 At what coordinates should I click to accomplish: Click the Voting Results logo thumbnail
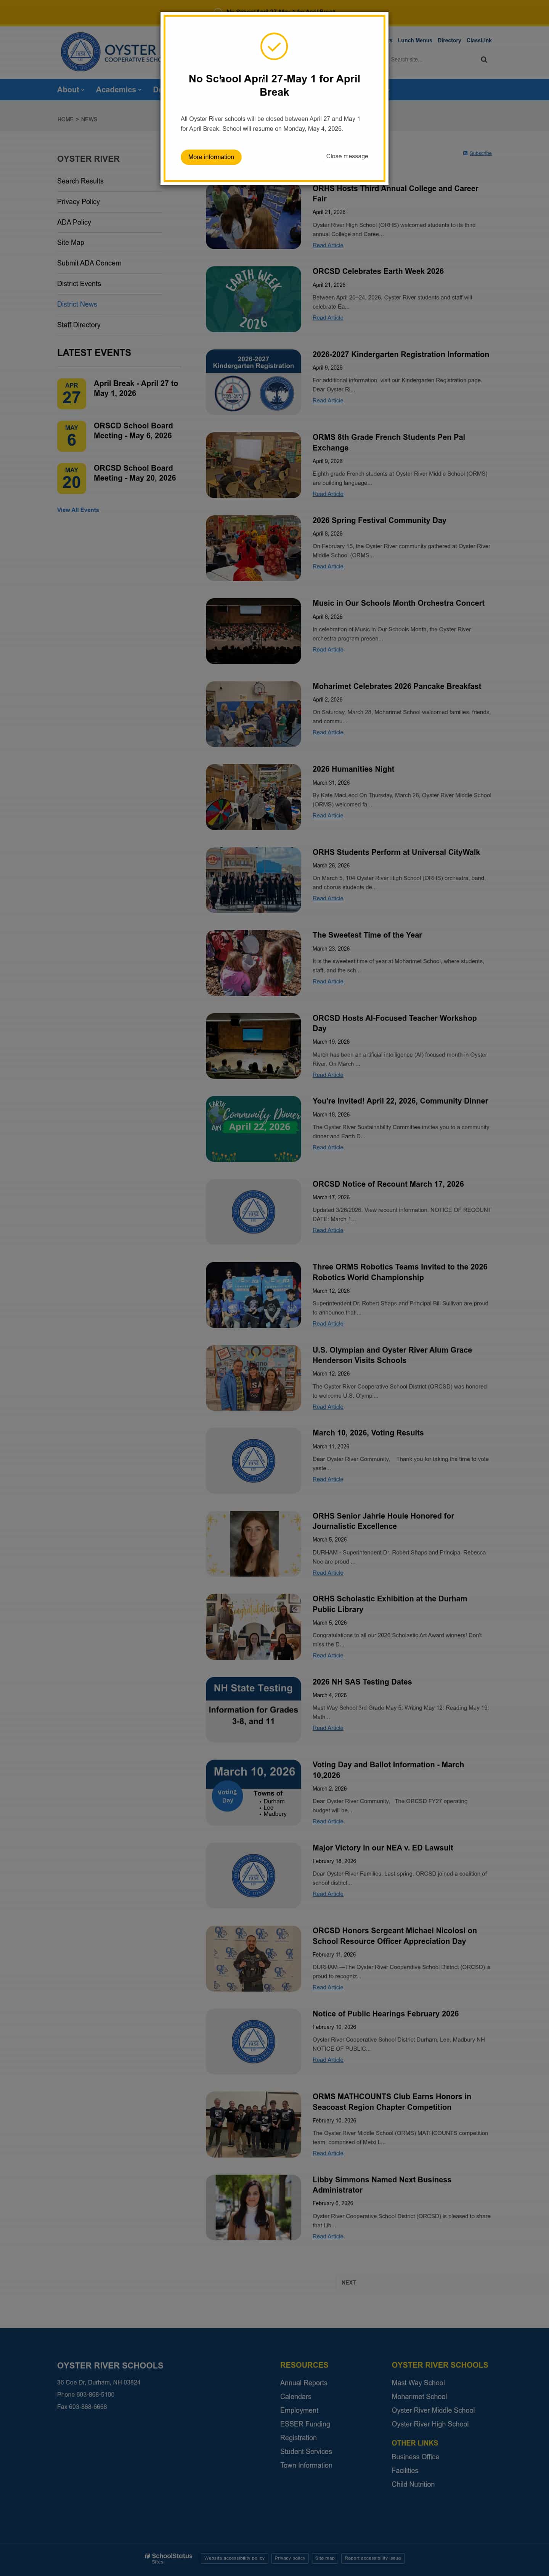tap(253, 1461)
